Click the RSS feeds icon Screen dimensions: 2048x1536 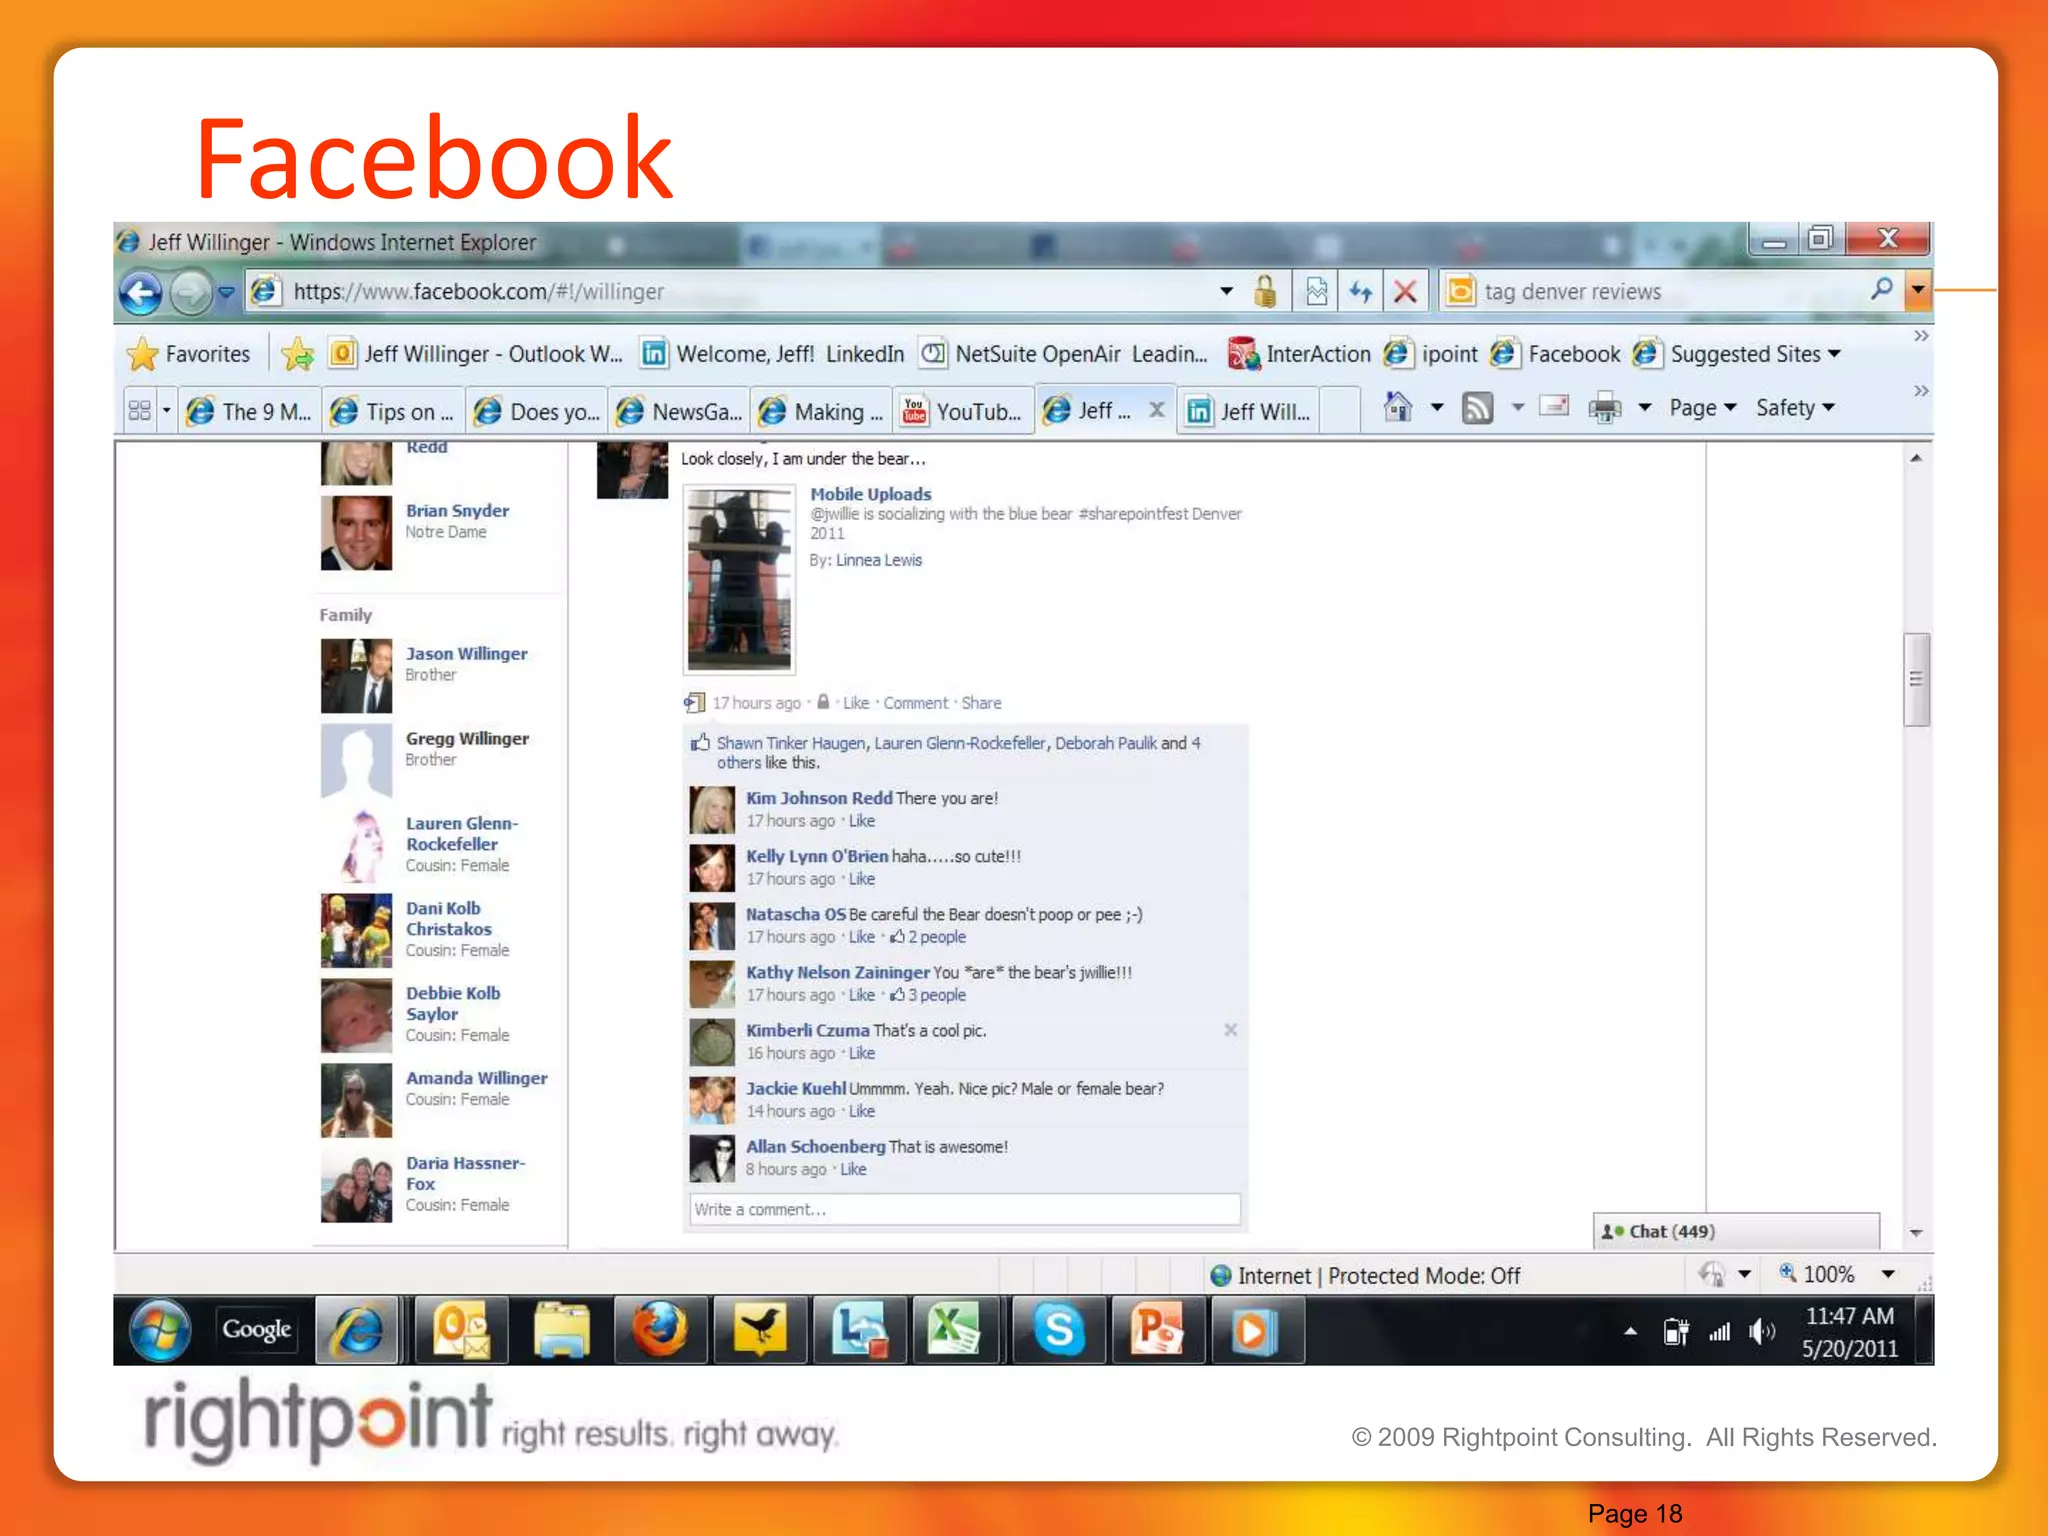[1477, 408]
